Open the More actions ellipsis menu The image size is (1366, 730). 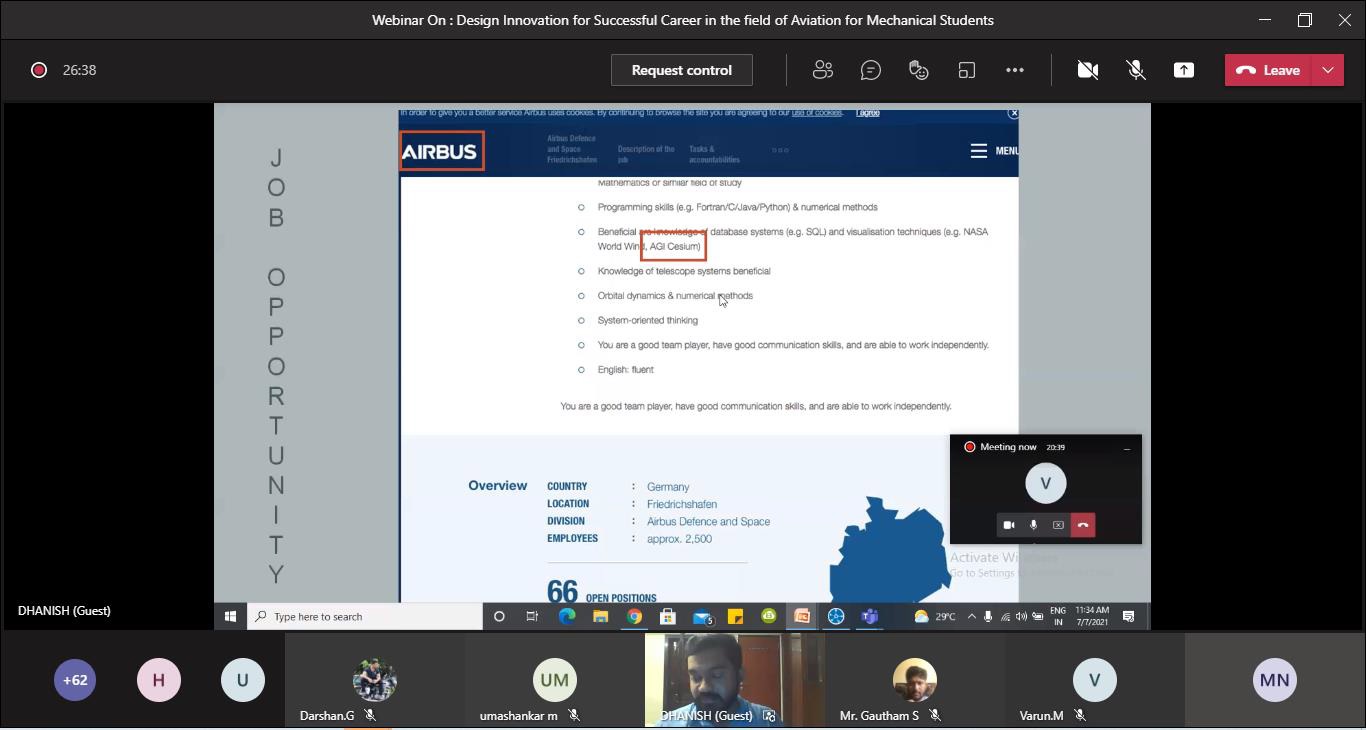(x=1015, y=70)
